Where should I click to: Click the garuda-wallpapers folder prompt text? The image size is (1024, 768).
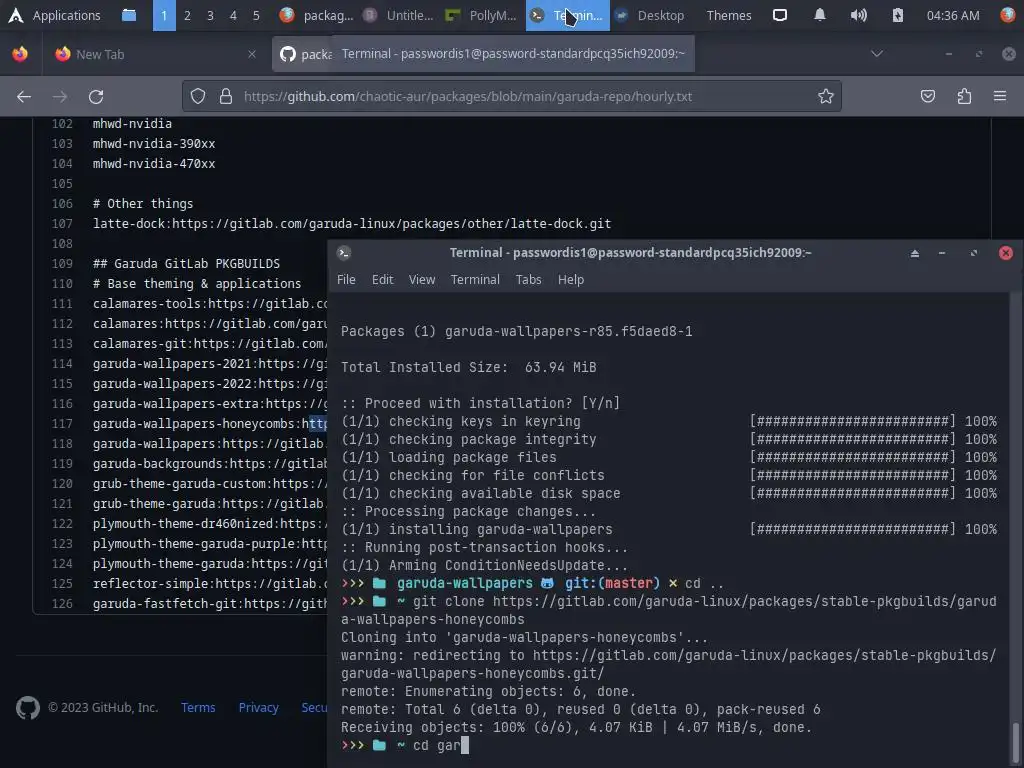point(465,583)
